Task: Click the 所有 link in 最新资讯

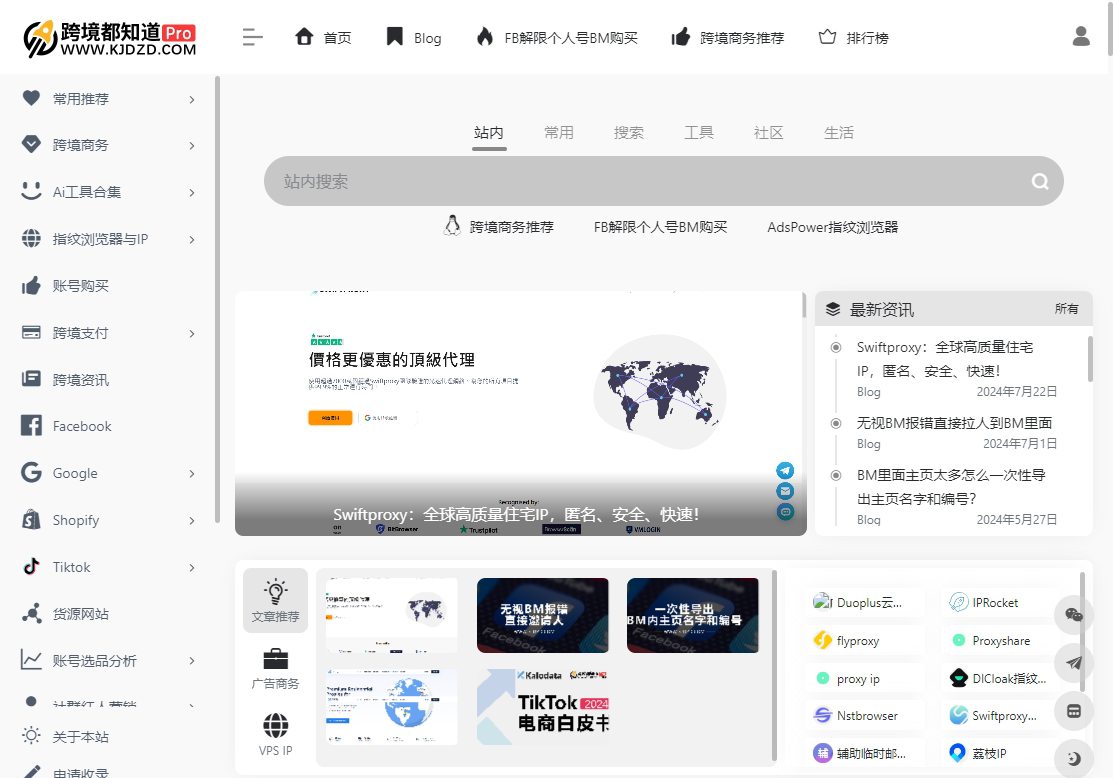Action: [x=1066, y=309]
